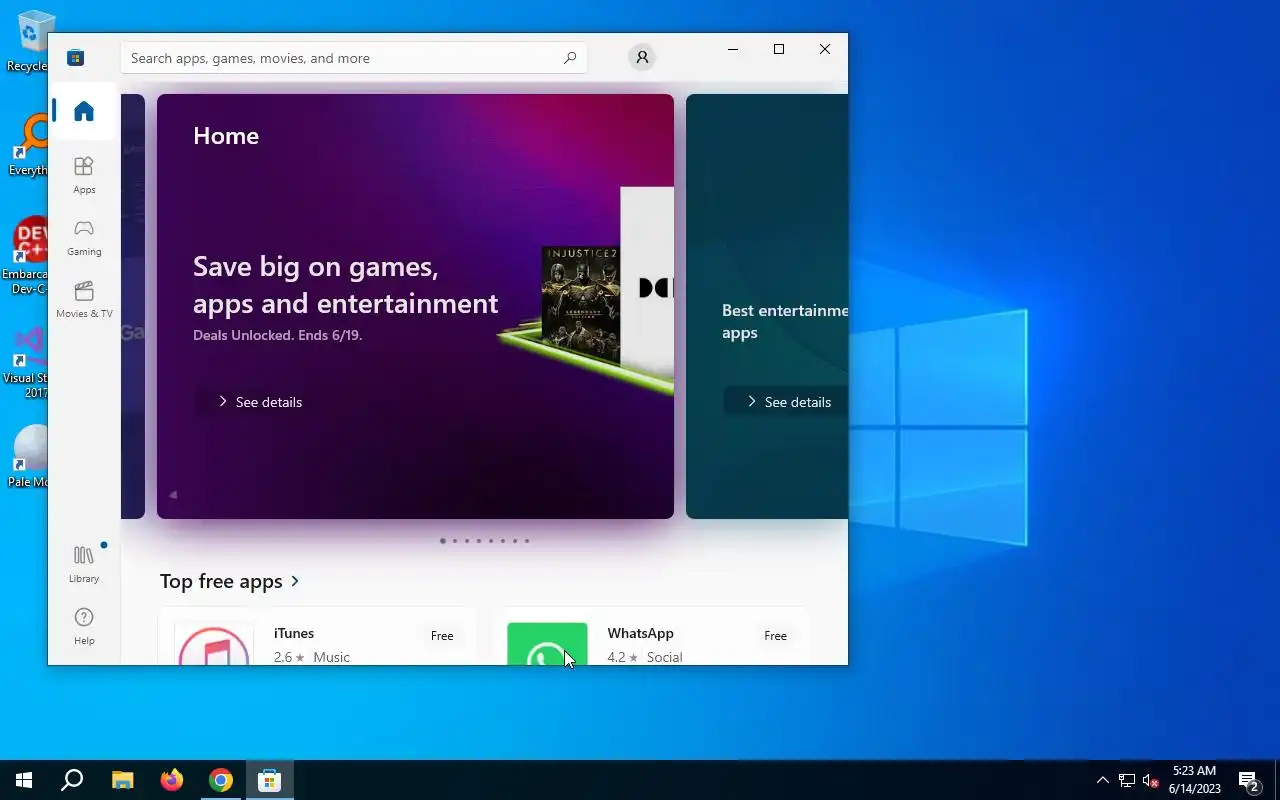
Task: Select Everything search desktop shortcut
Action: click(28, 145)
